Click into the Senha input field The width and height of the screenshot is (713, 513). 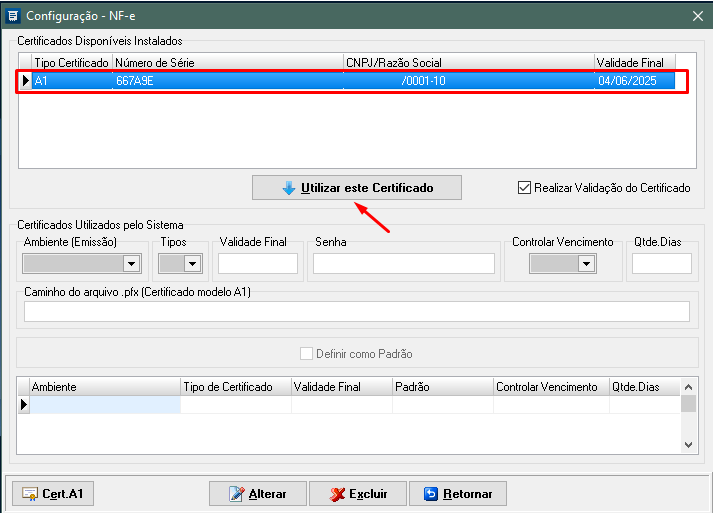pos(404,264)
